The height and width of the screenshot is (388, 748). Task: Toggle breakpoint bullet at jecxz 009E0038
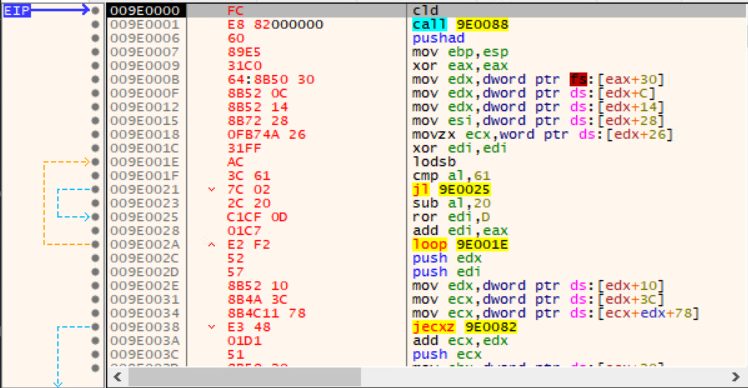pyautogui.click(x=95, y=327)
